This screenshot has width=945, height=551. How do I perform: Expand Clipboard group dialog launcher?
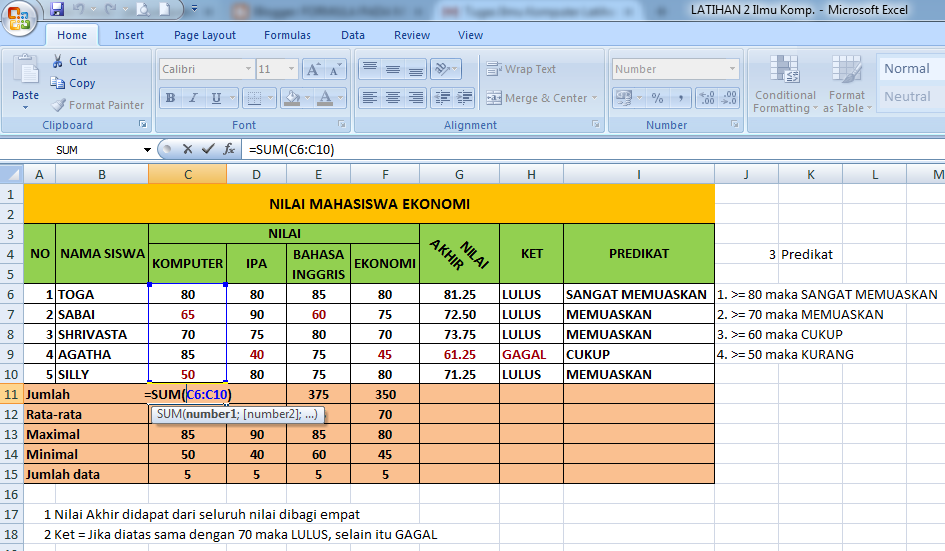[x=143, y=124]
